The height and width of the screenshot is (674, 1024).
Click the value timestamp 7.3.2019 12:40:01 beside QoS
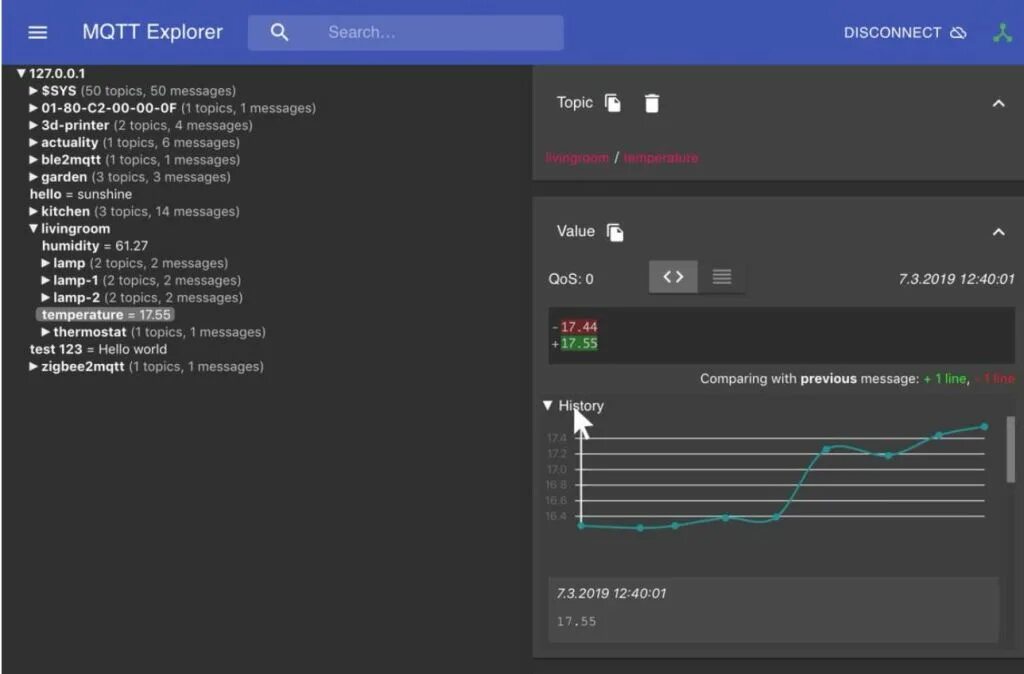pos(956,280)
